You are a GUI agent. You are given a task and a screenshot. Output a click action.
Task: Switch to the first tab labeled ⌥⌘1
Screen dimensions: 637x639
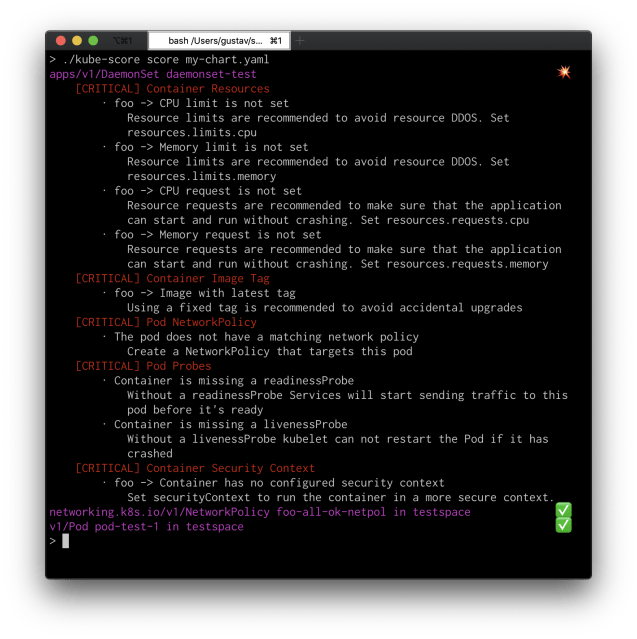tap(124, 40)
